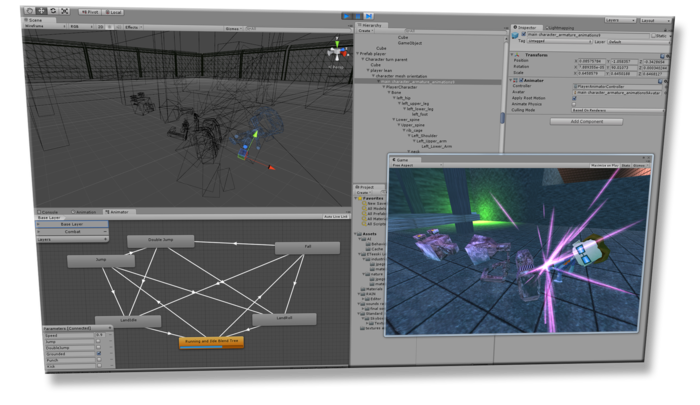
Task: Click the GameObject cube icon in Inspector
Action: (x=516, y=35)
